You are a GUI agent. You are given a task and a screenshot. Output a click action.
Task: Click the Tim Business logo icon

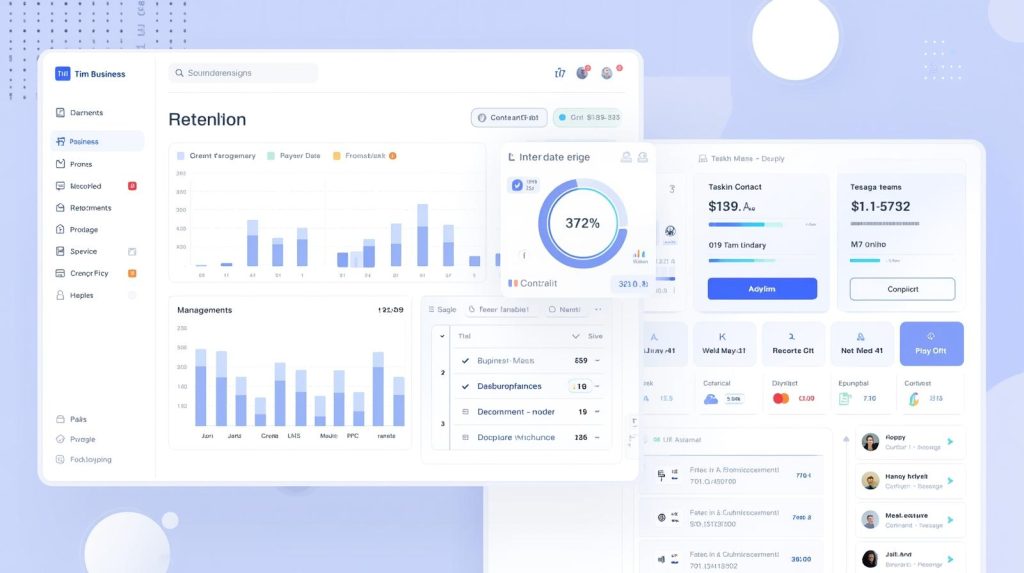click(62, 73)
